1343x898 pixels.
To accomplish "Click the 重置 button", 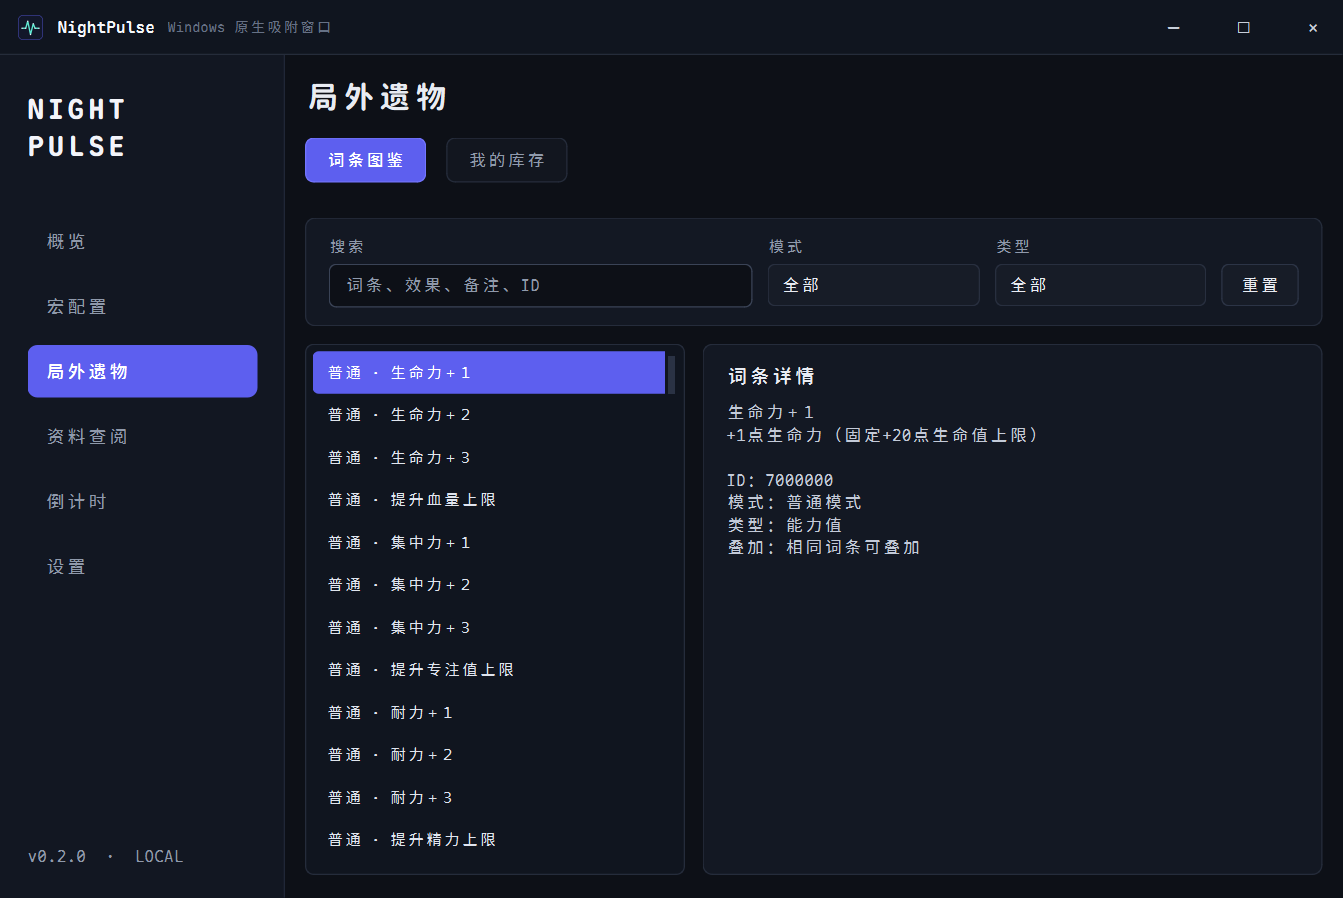I will (x=1260, y=285).
